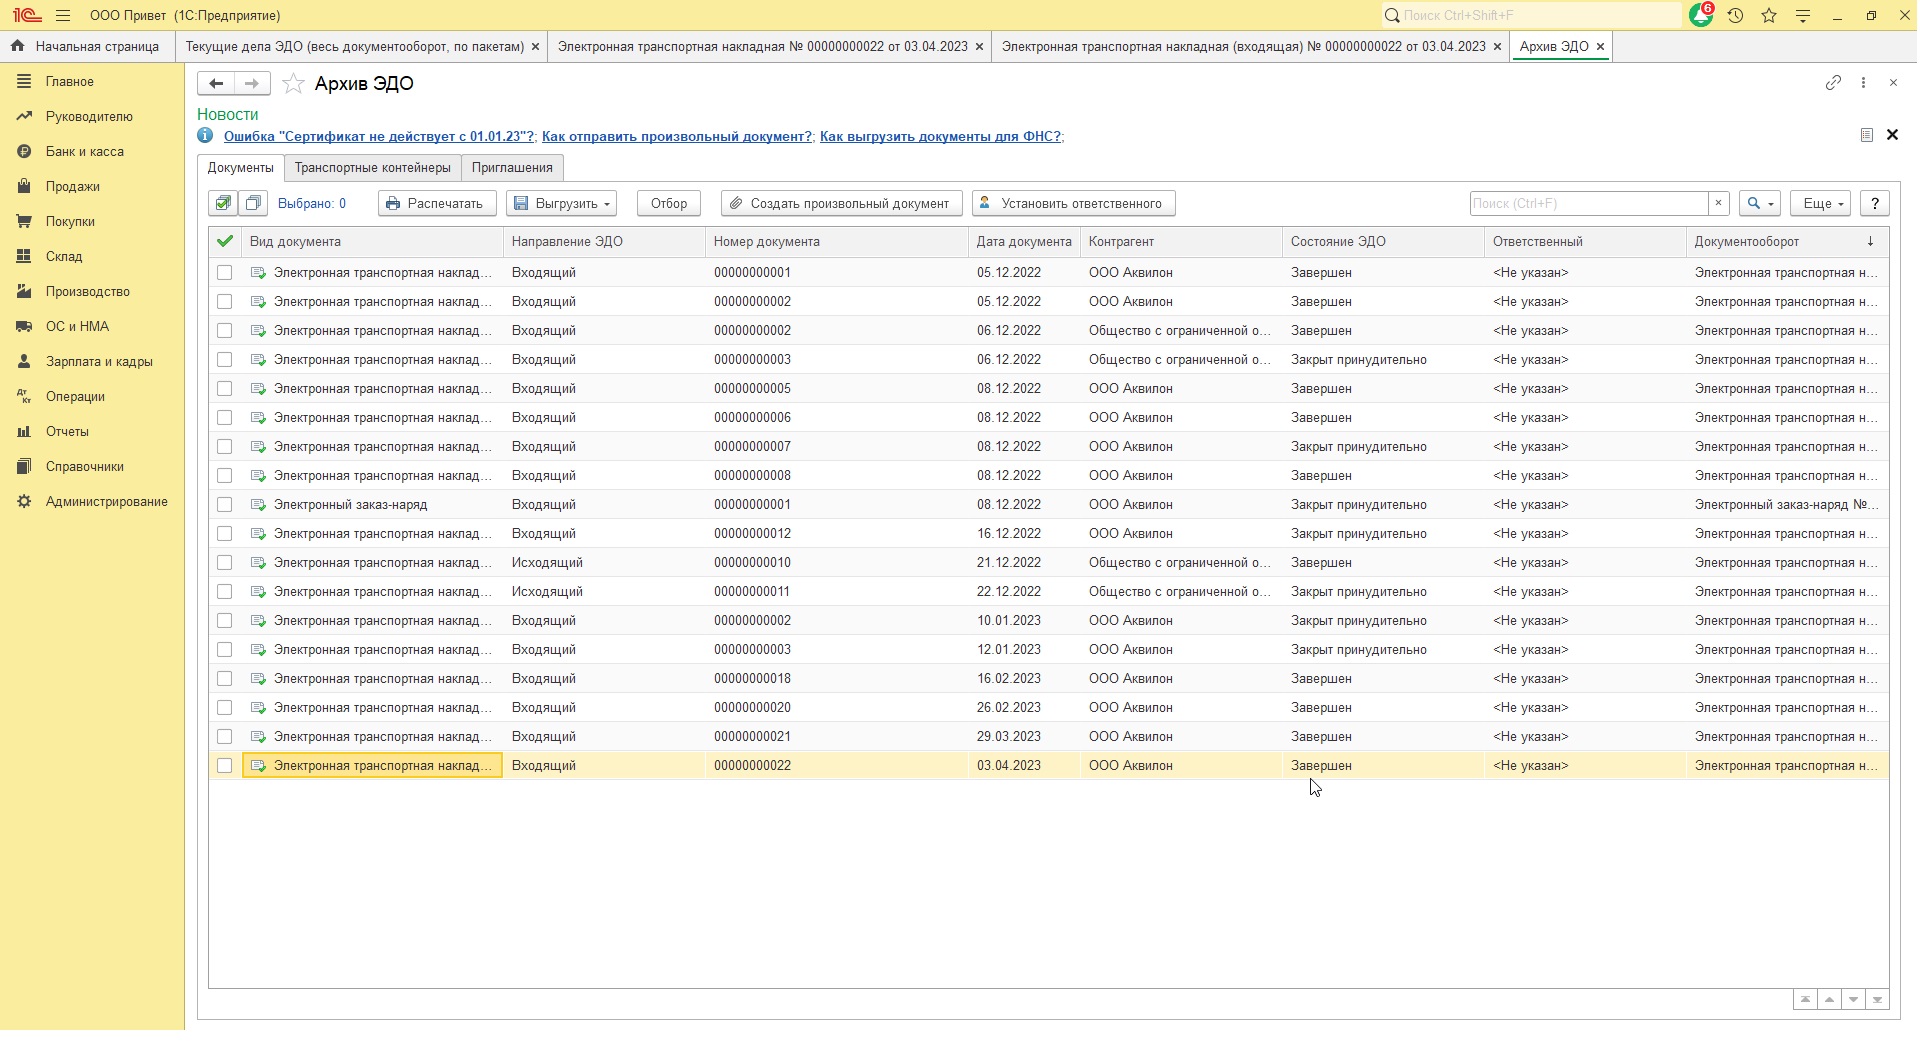Click document icon in row 00000000022
1920x1063 pixels.
(x=258, y=765)
